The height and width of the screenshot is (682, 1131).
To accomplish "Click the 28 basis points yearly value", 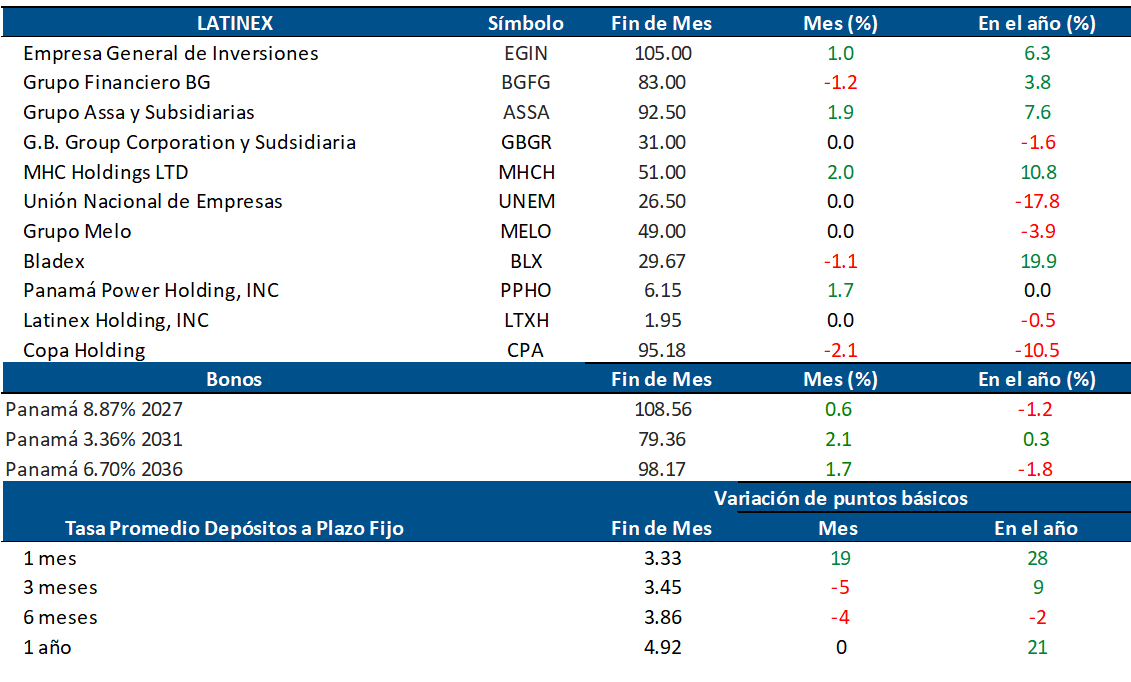I will [x=1037, y=559].
